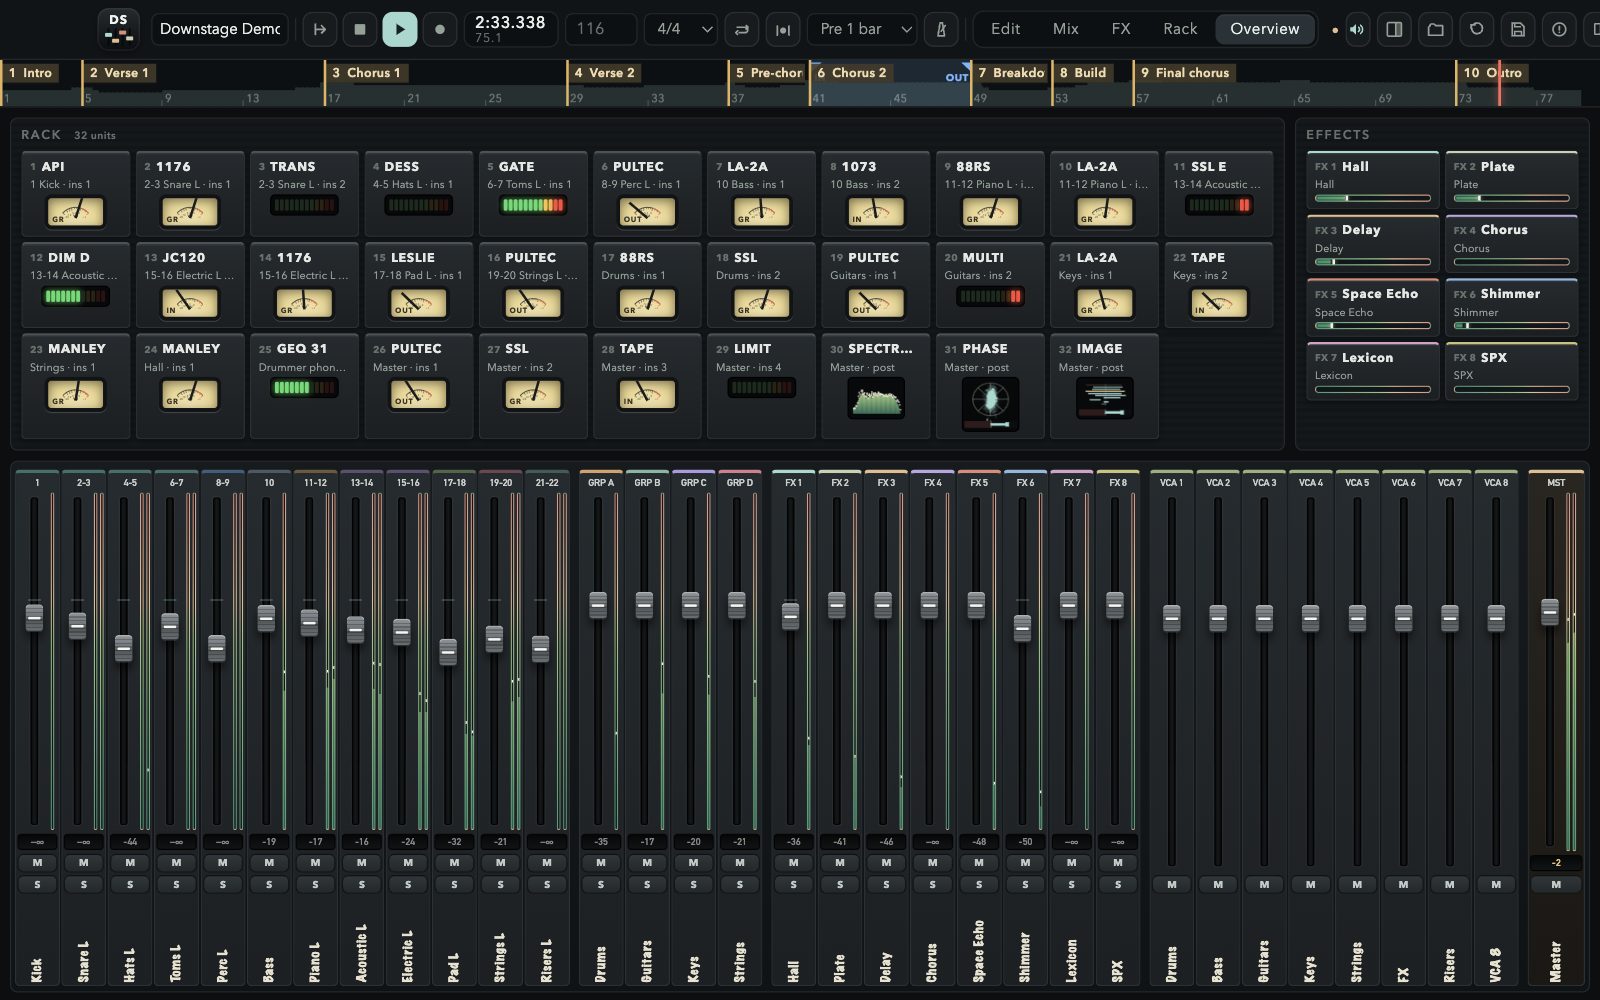Jump to Chorus 1 timeline marker
This screenshot has width=1600, height=1000.
tap(367, 73)
